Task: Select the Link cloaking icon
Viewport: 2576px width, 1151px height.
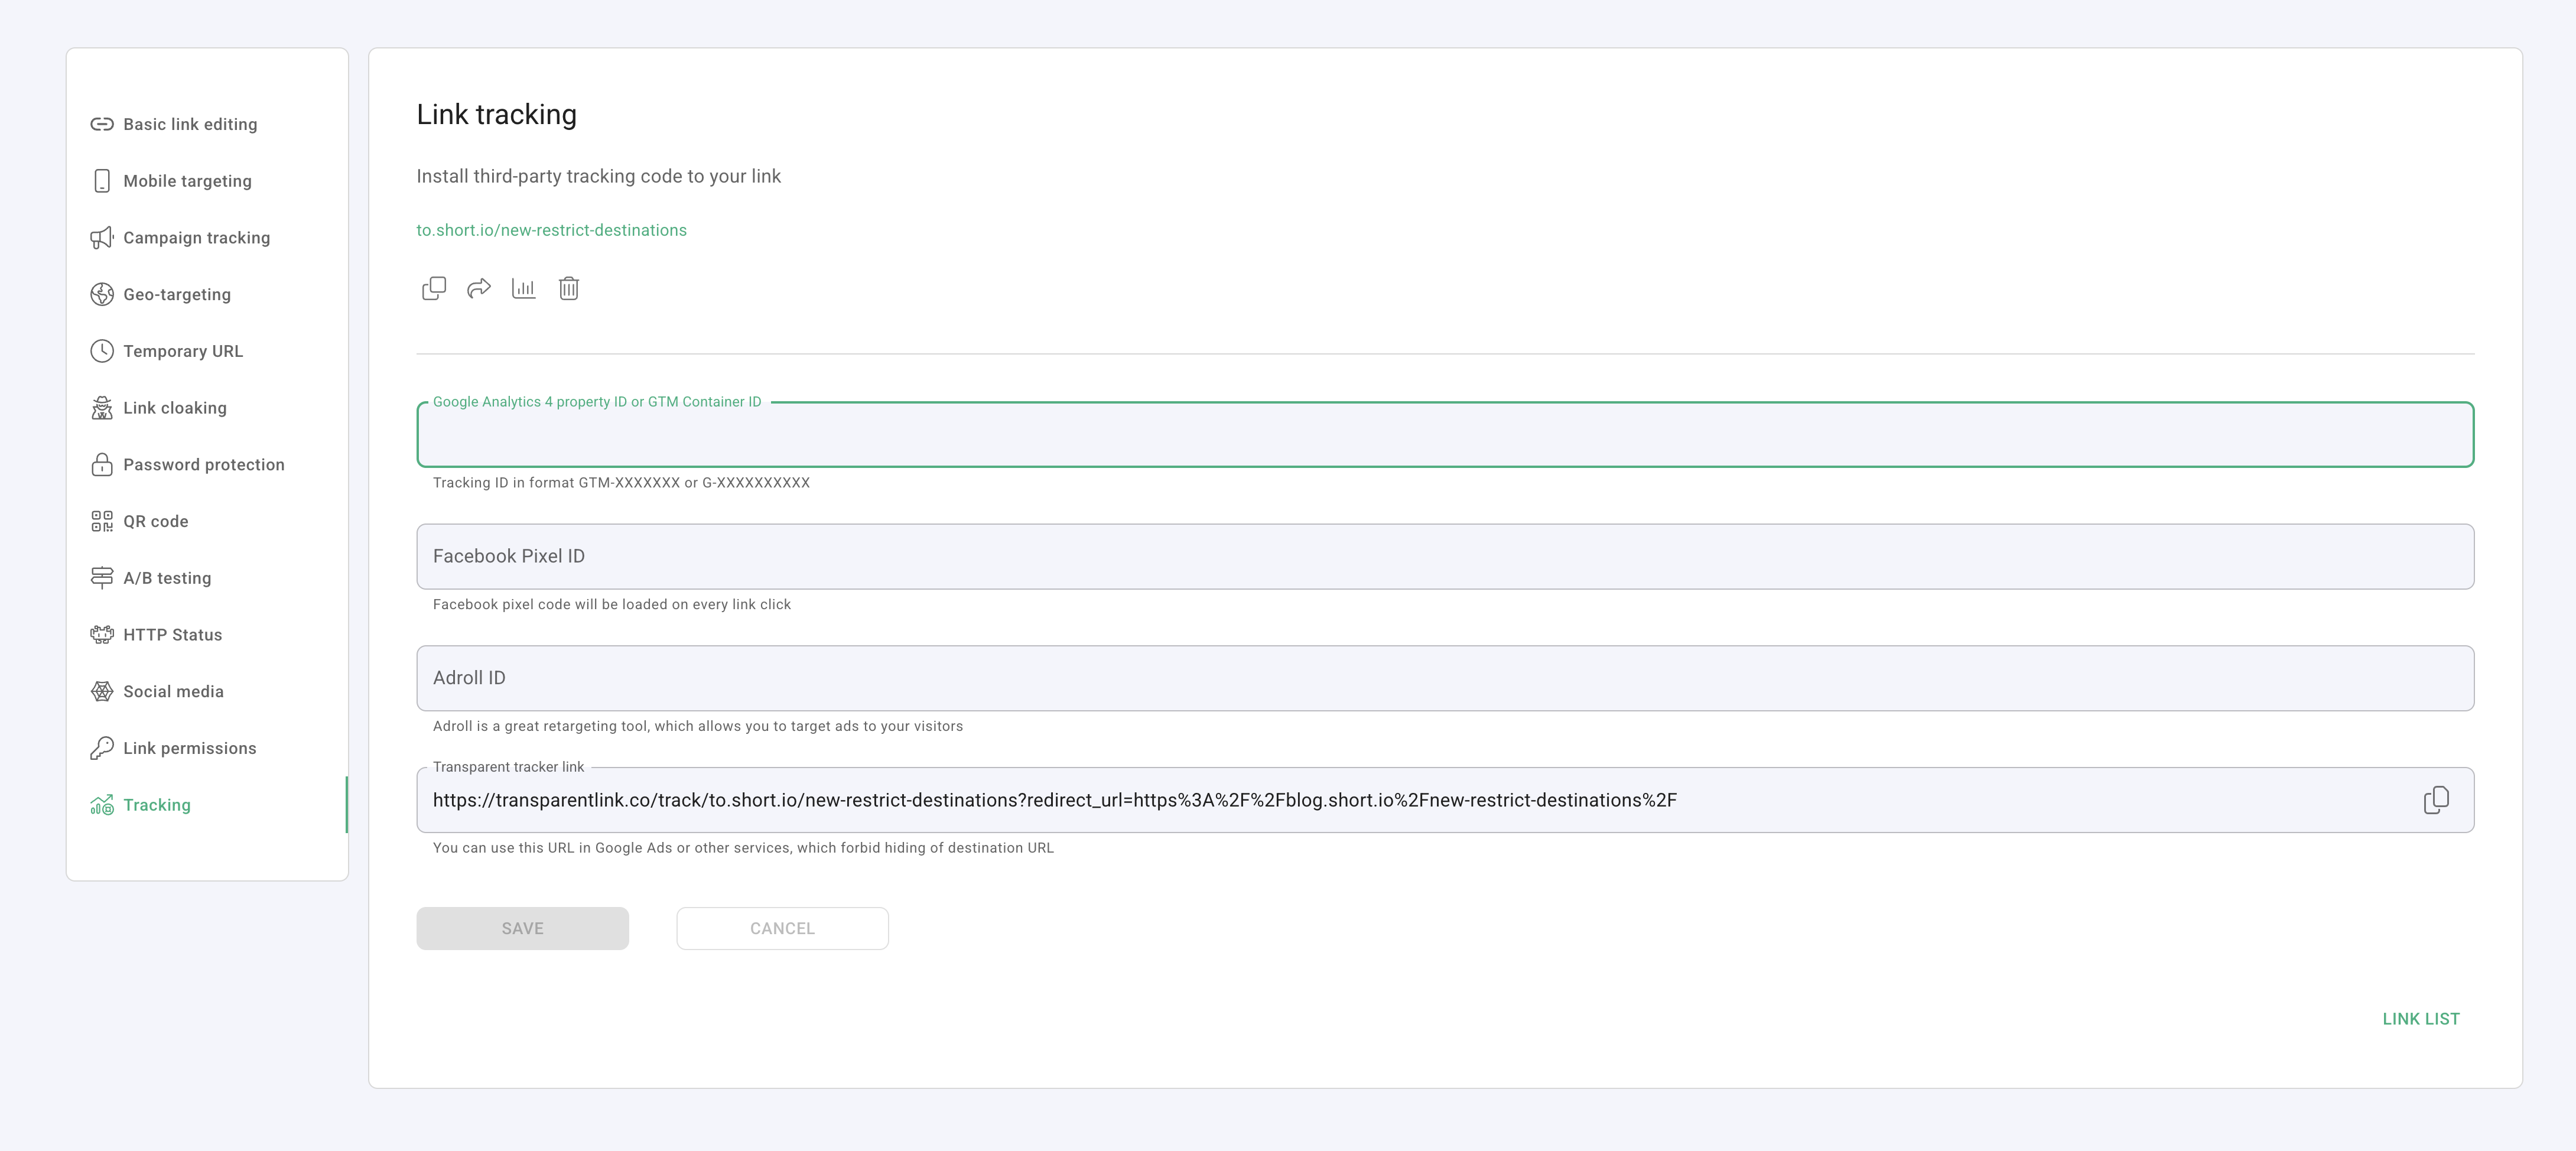Action: click(102, 407)
